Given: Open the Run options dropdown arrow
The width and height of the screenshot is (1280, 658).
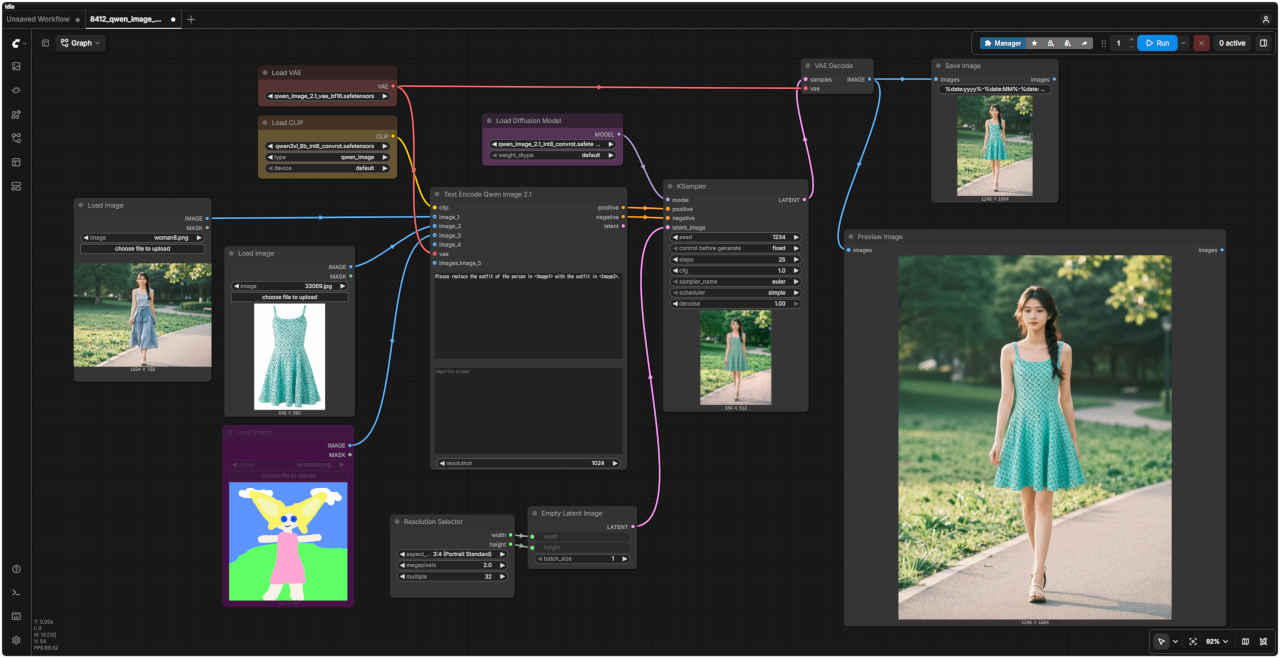Looking at the screenshot, I should [1184, 43].
